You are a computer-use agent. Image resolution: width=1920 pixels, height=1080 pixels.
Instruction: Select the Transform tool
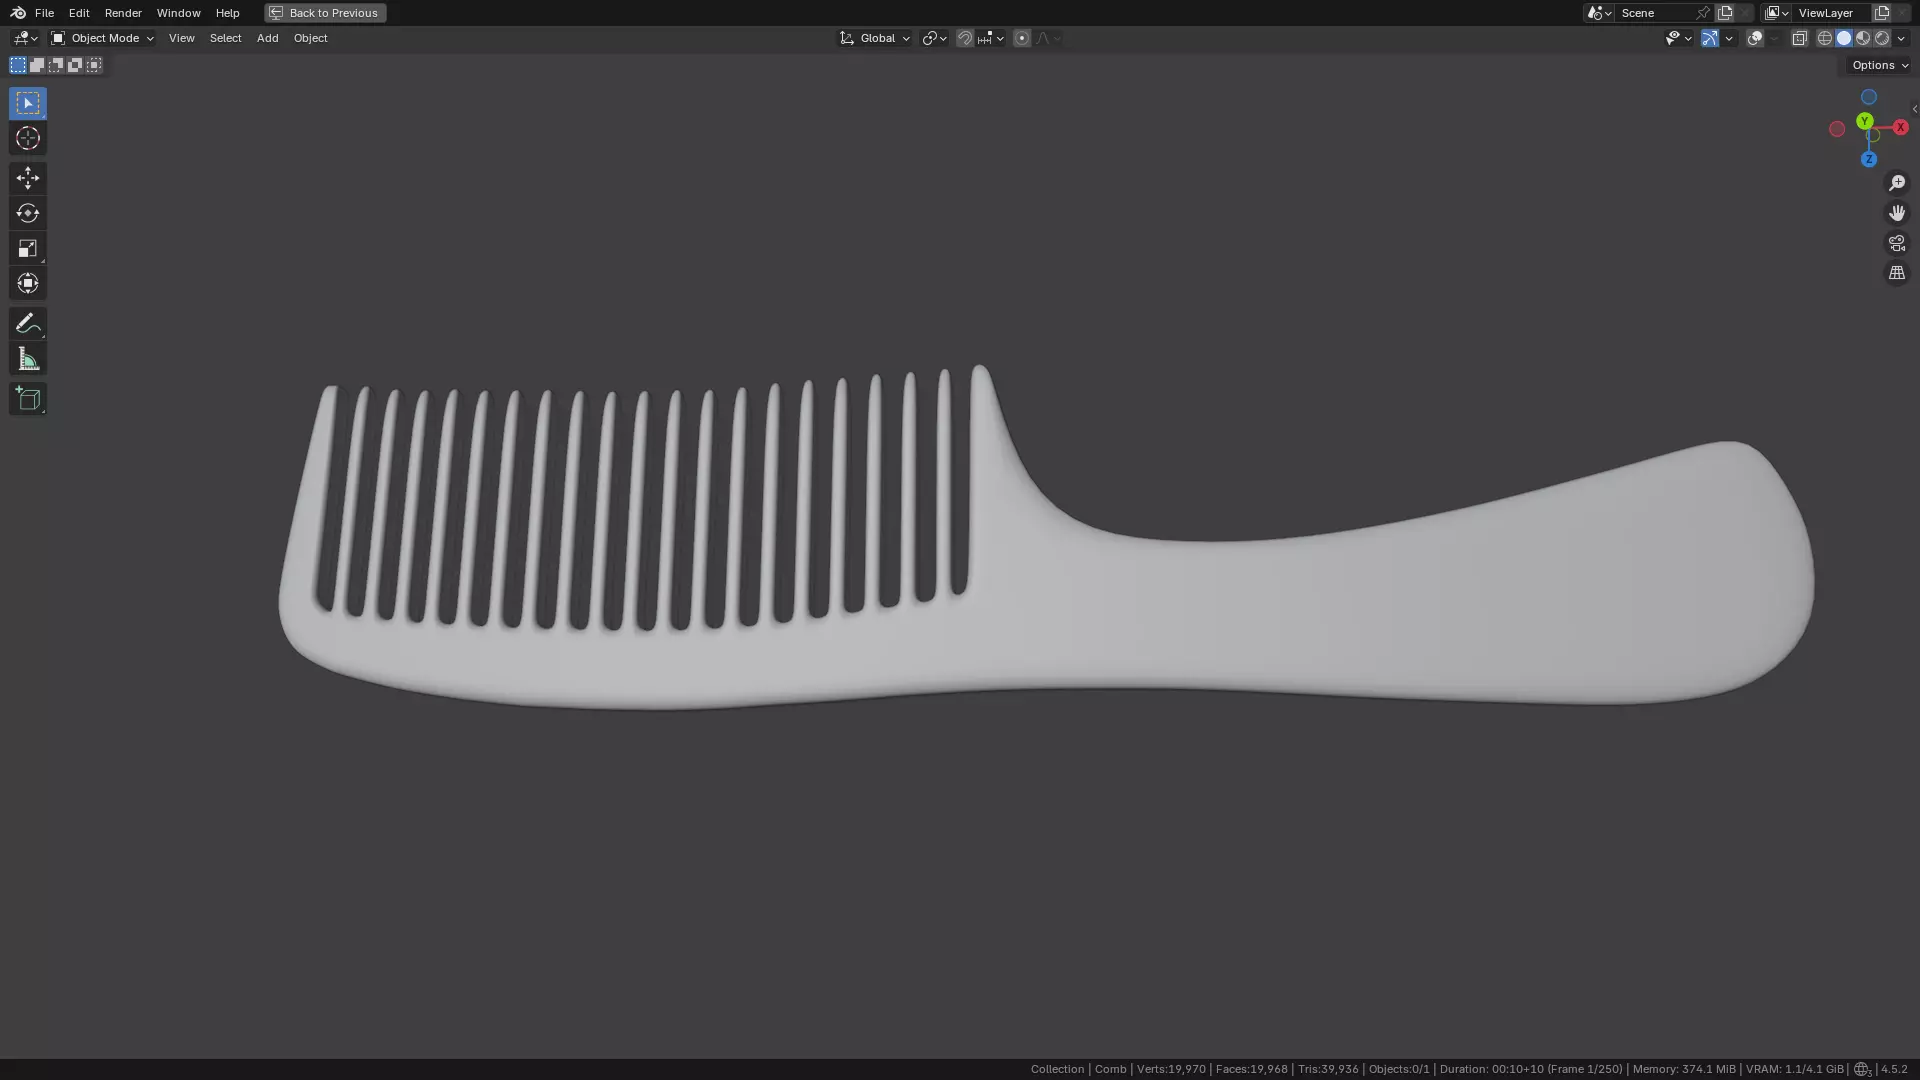click(x=28, y=283)
